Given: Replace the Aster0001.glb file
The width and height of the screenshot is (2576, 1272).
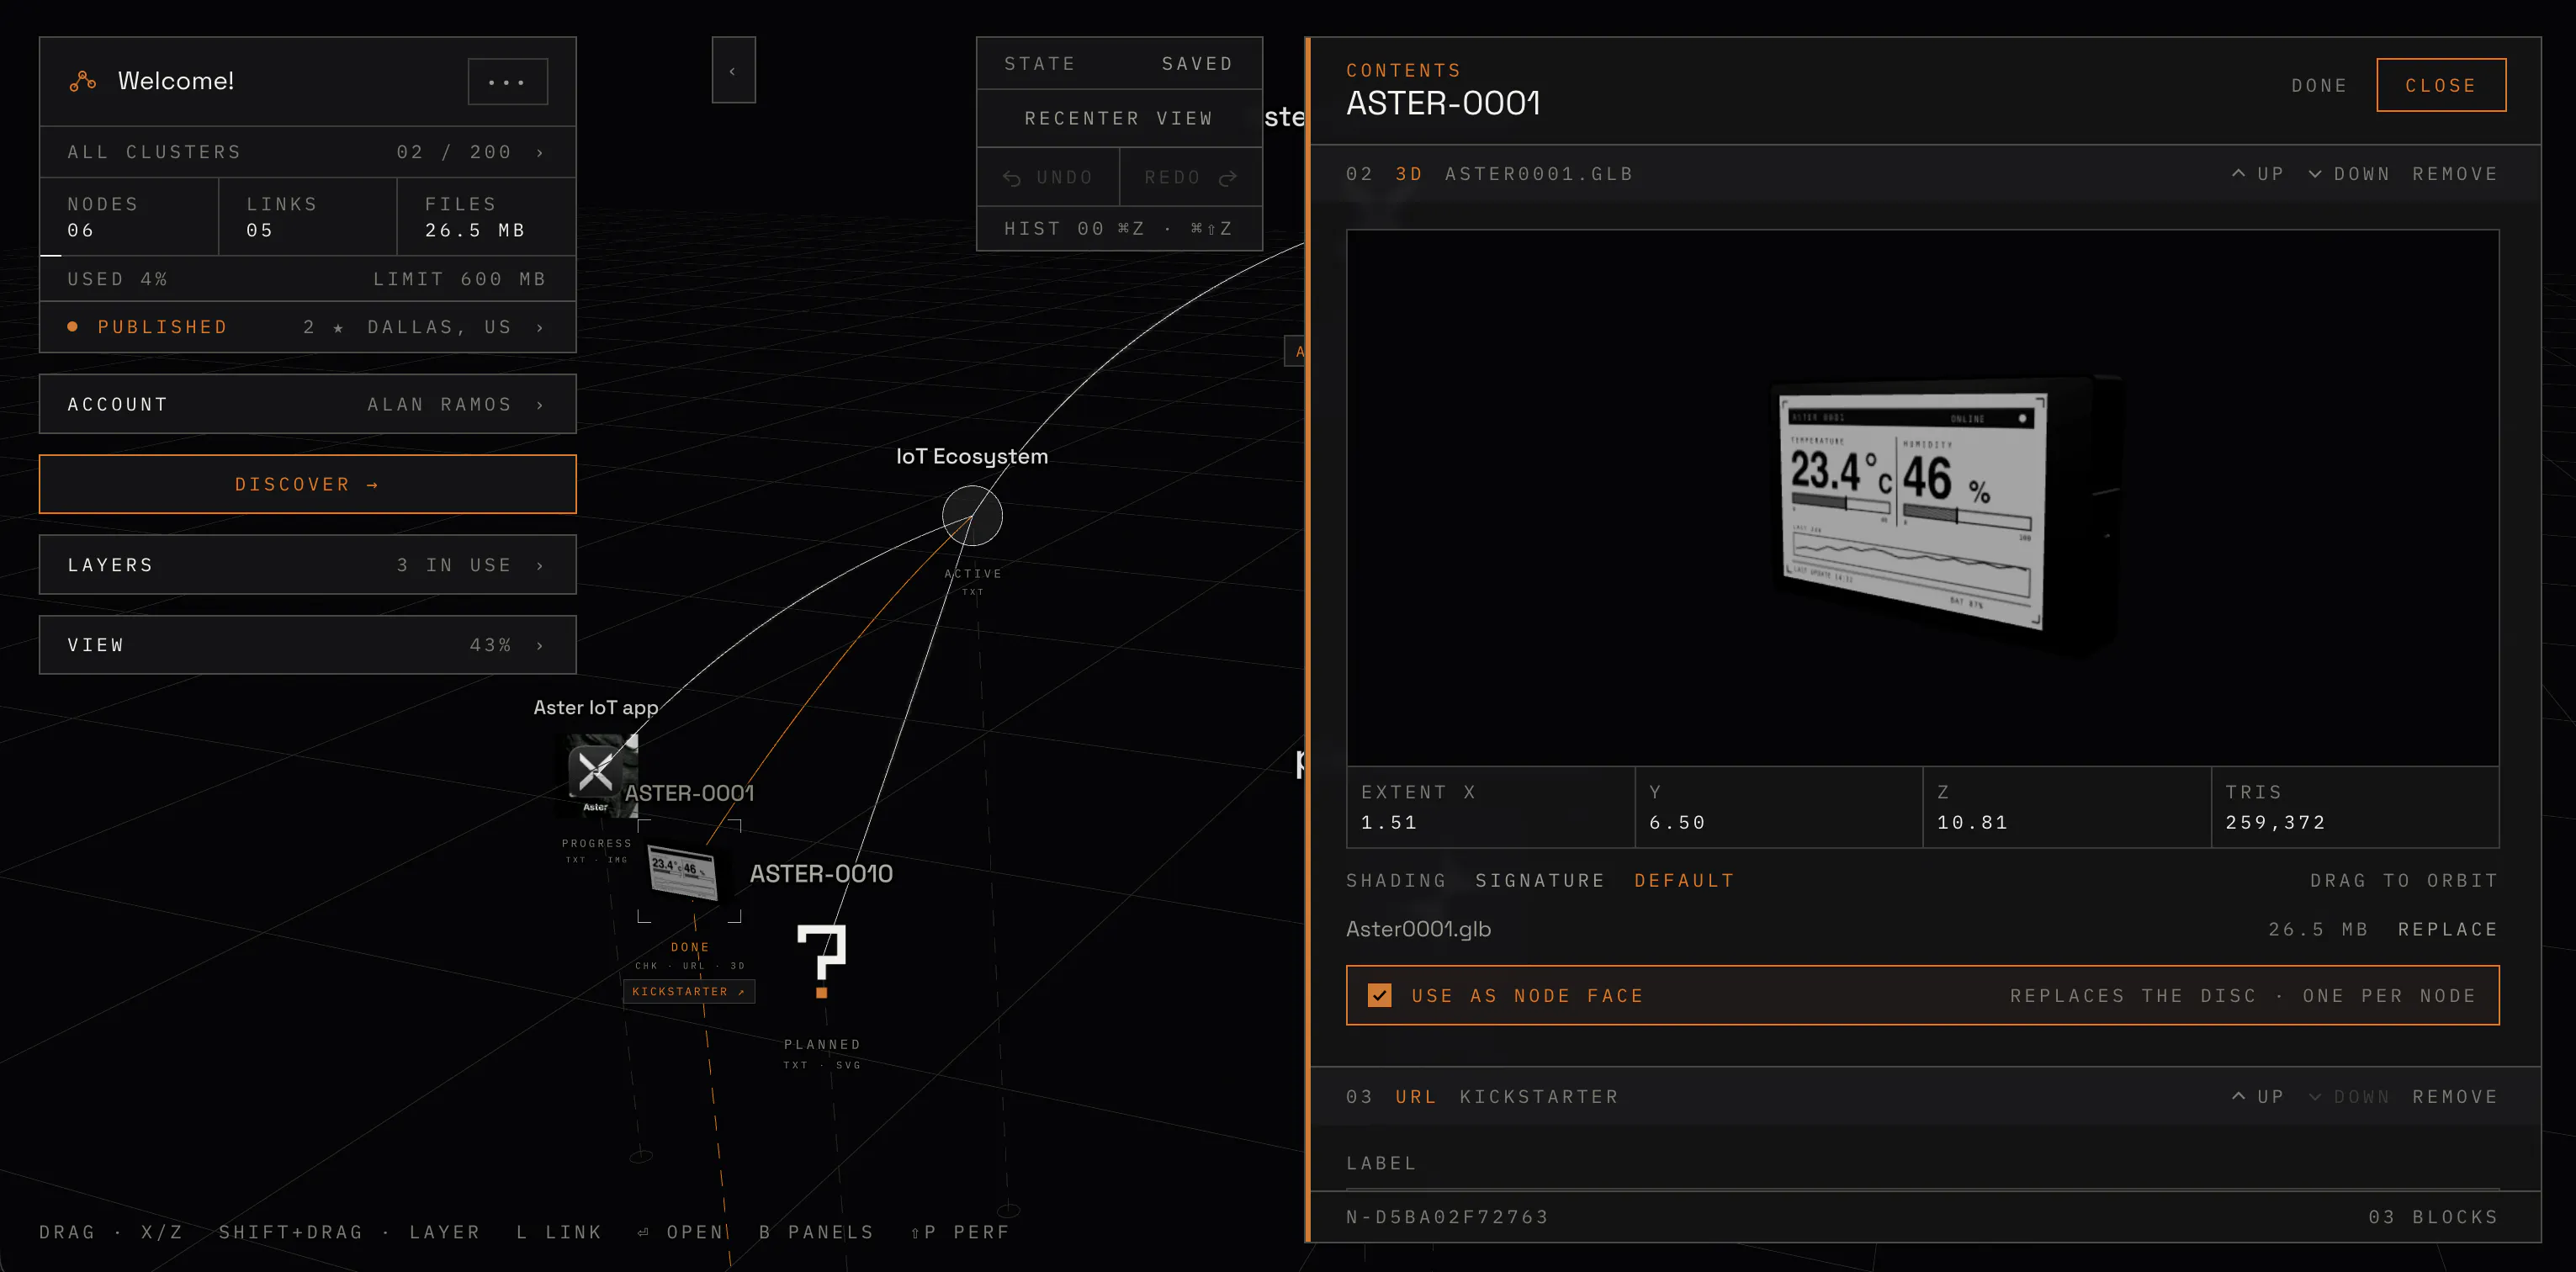Looking at the screenshot, I should [x=2448, y=930].
